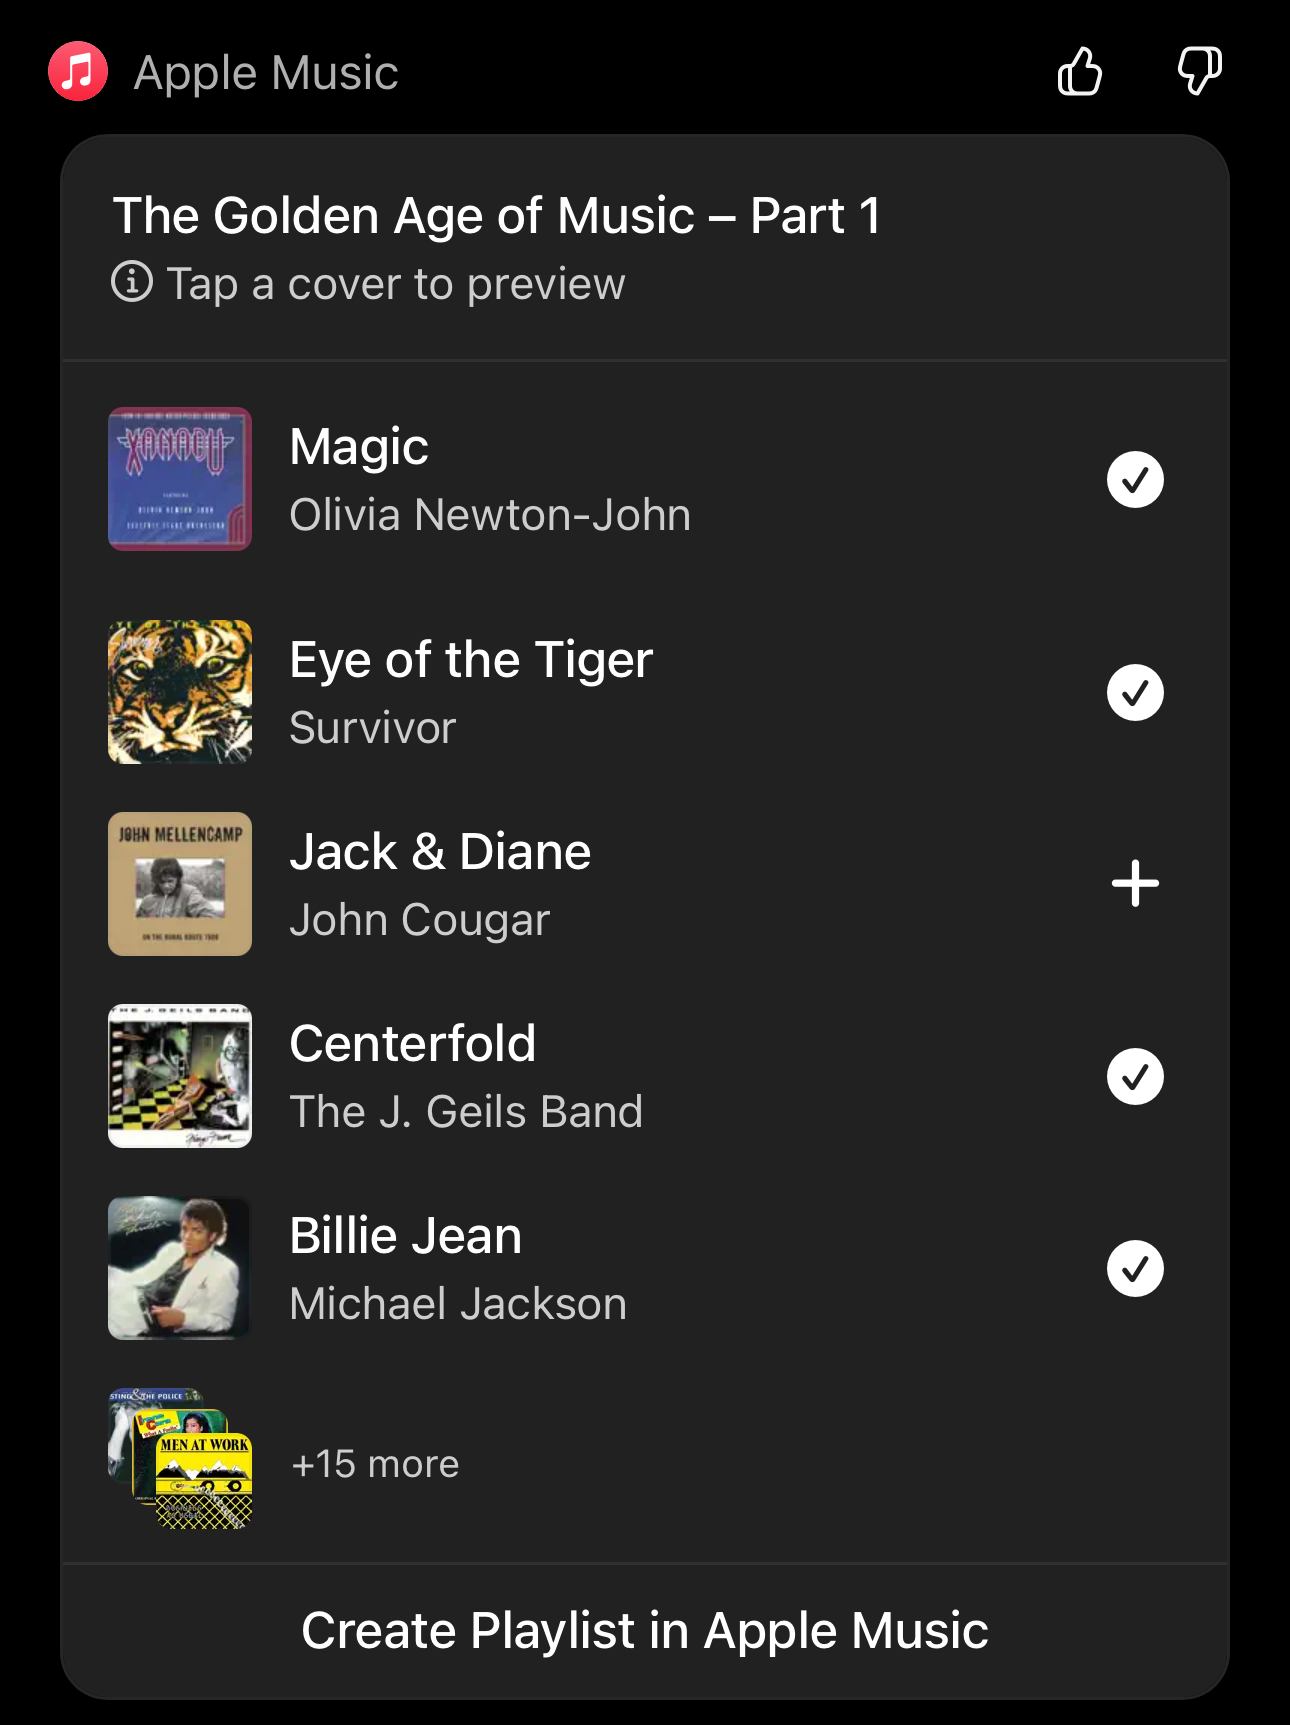
Task: Uncheck the Magic song checkmark
Action: pyautogui.click(x=1135, y=480)
